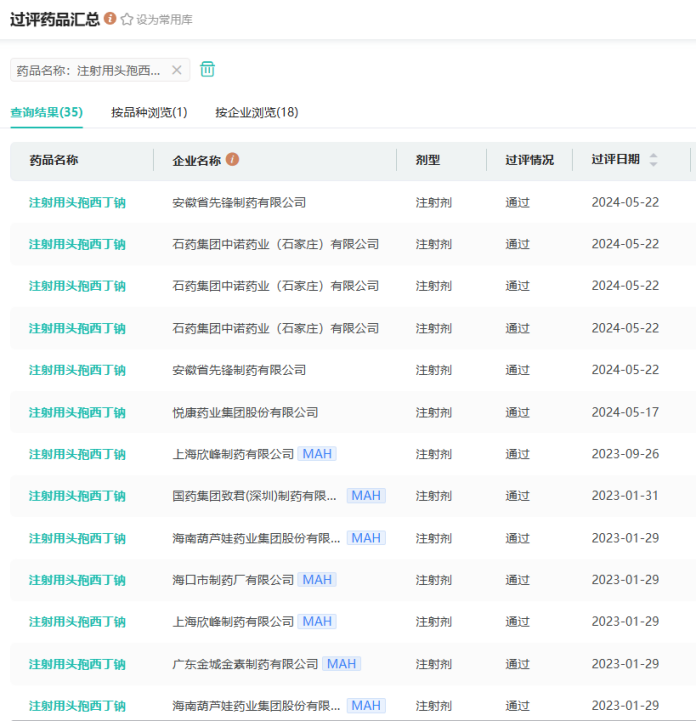Click the info icon beside 过评药品汇总 title

tap(110, 18)
